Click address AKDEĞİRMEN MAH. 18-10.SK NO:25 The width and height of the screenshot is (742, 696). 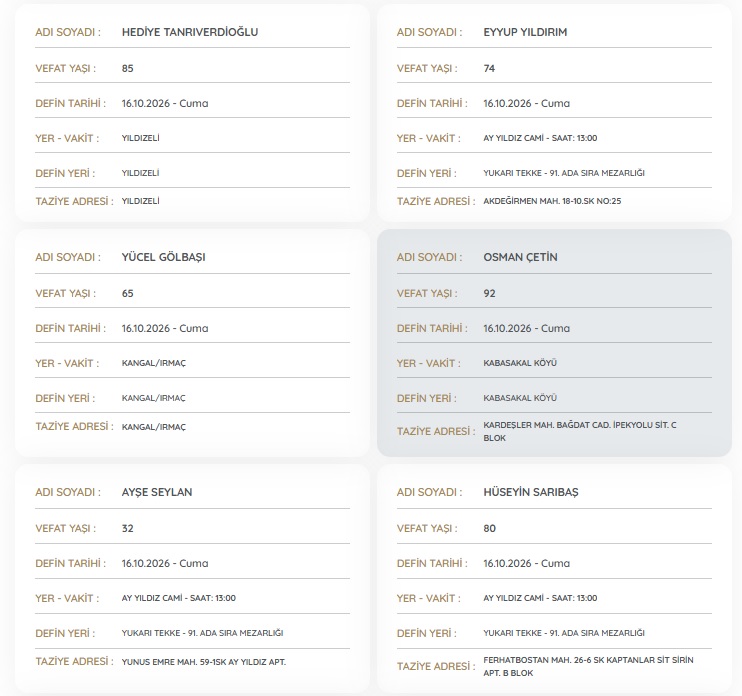tap(552, 201)
